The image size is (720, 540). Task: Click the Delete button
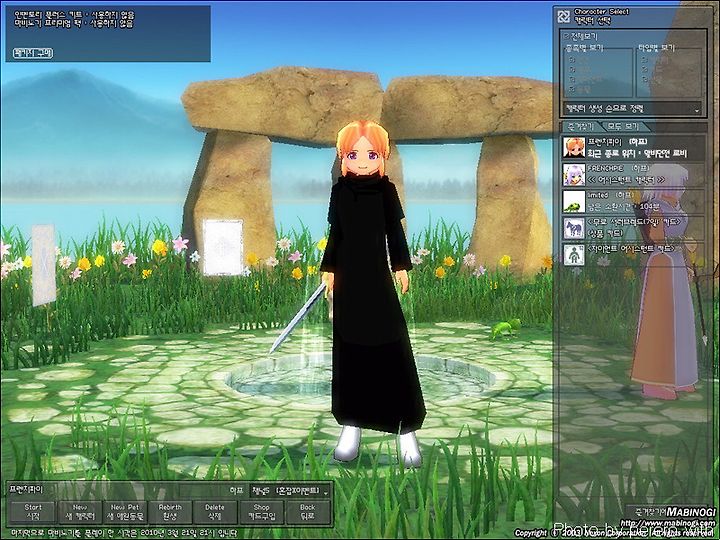[x=215, y=512]
